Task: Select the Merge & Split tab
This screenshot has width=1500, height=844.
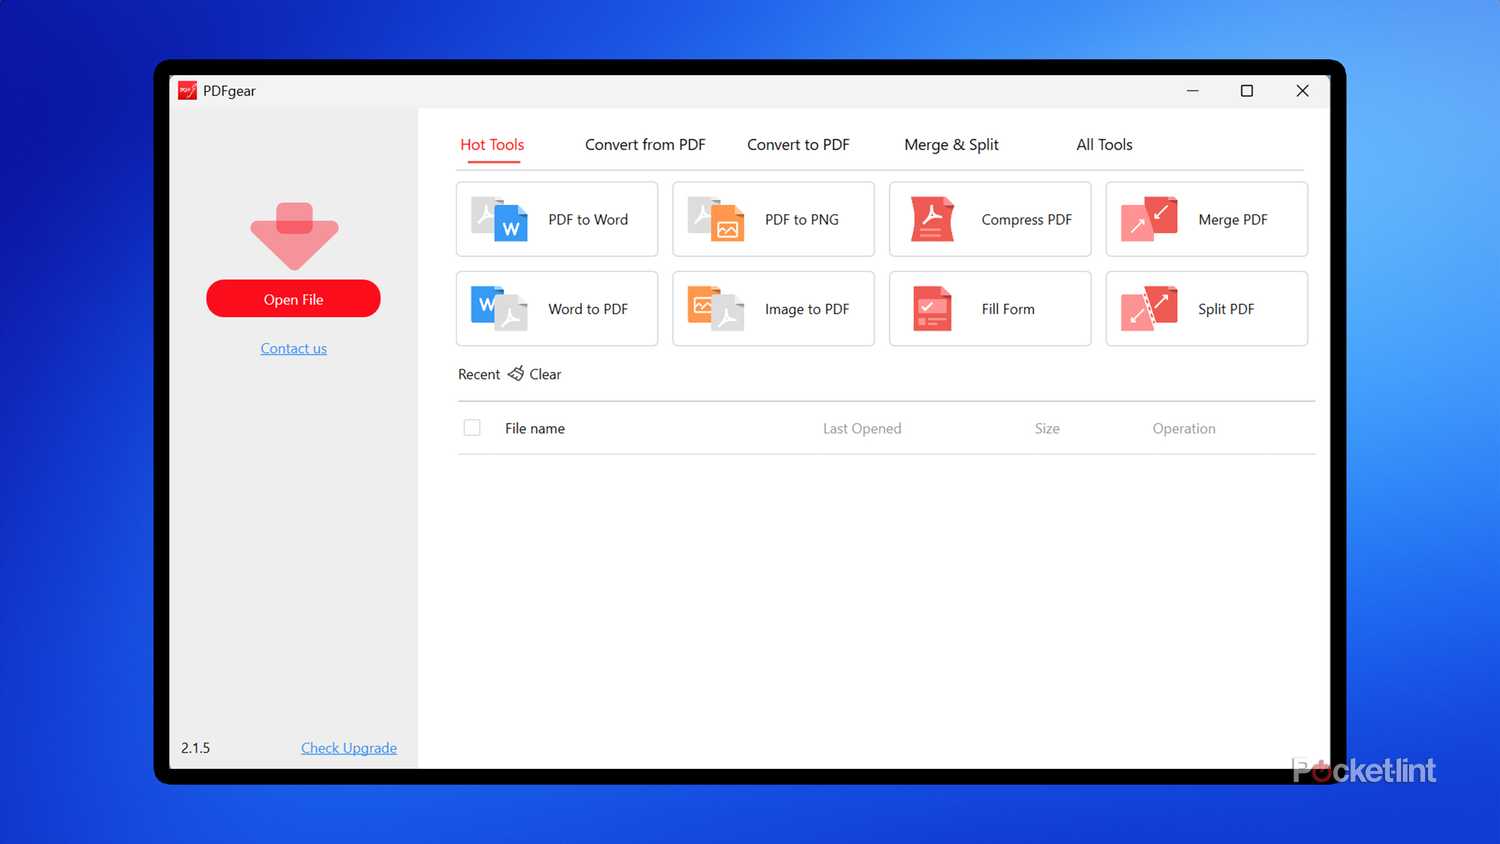Action: [x=951, y=145]
